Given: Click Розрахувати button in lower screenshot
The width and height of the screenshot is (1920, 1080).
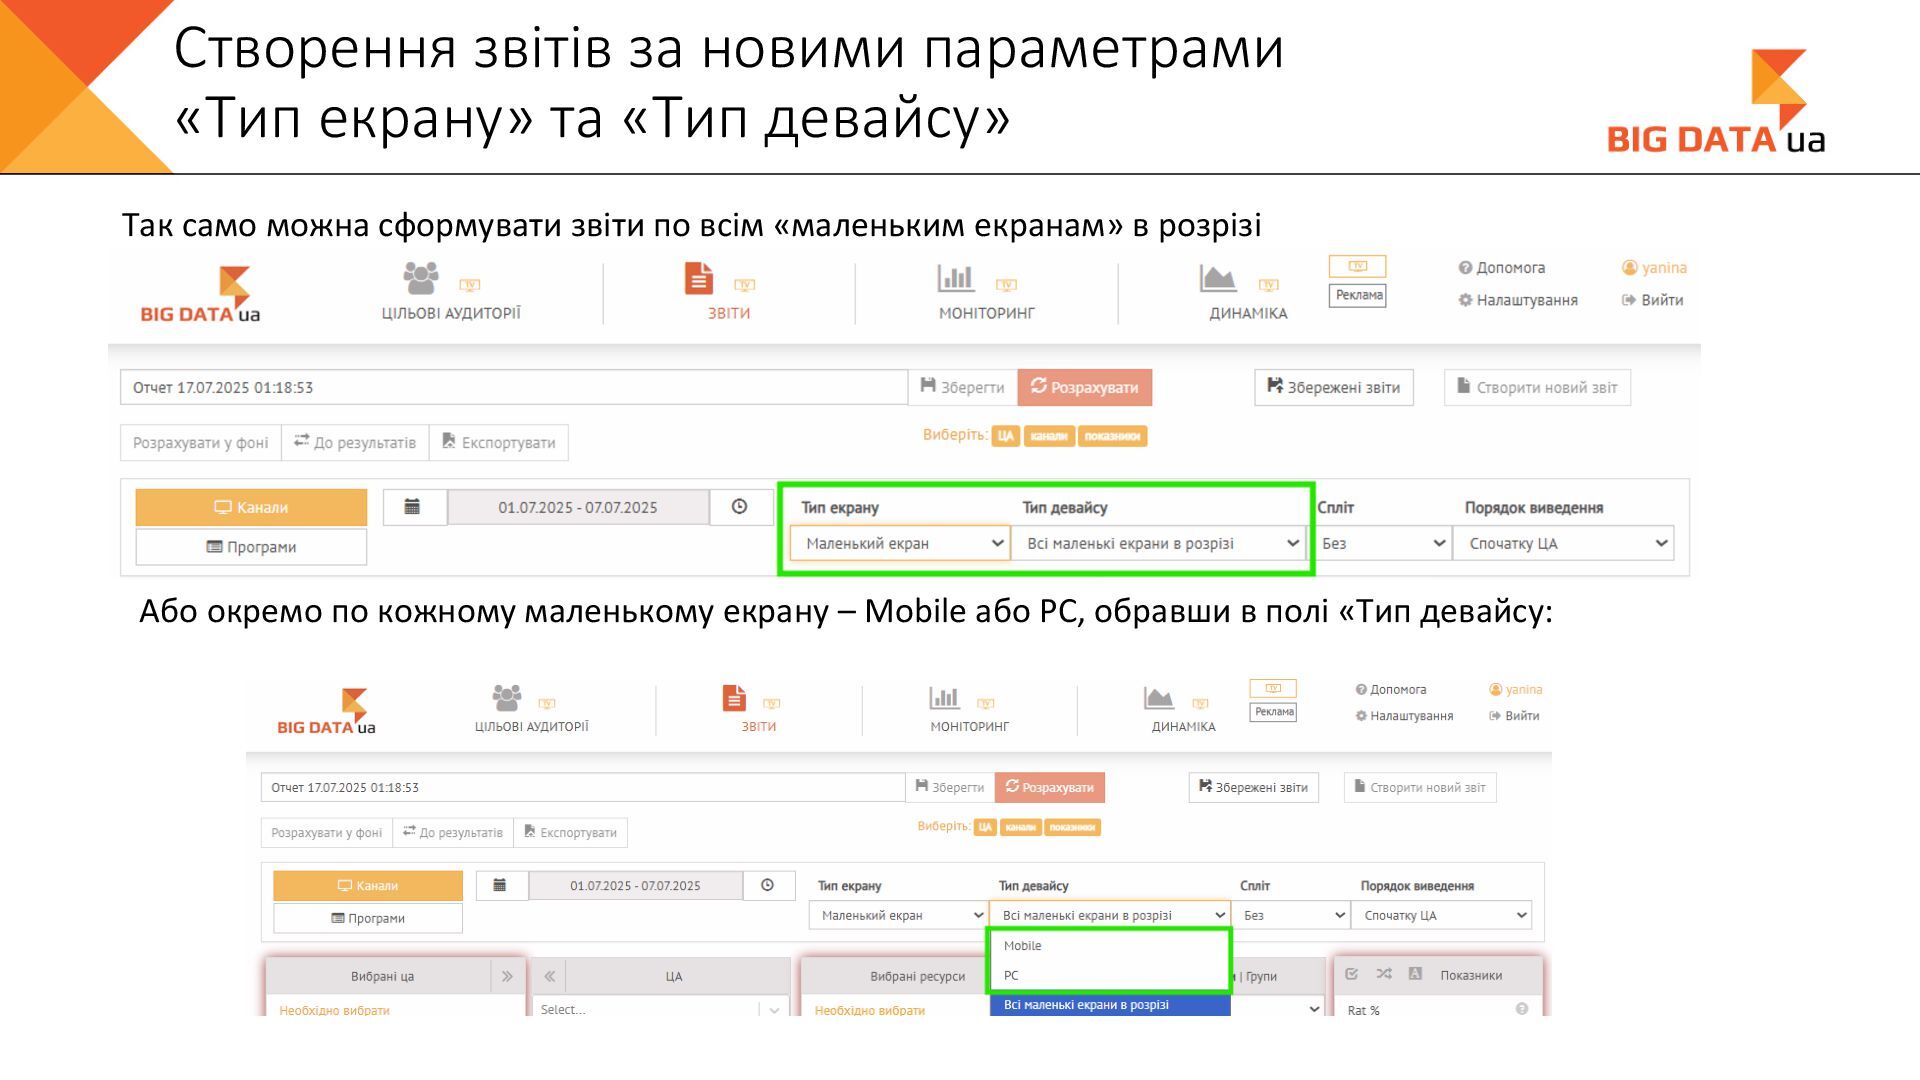Looking at the screenshot, I should [1050, 787].
